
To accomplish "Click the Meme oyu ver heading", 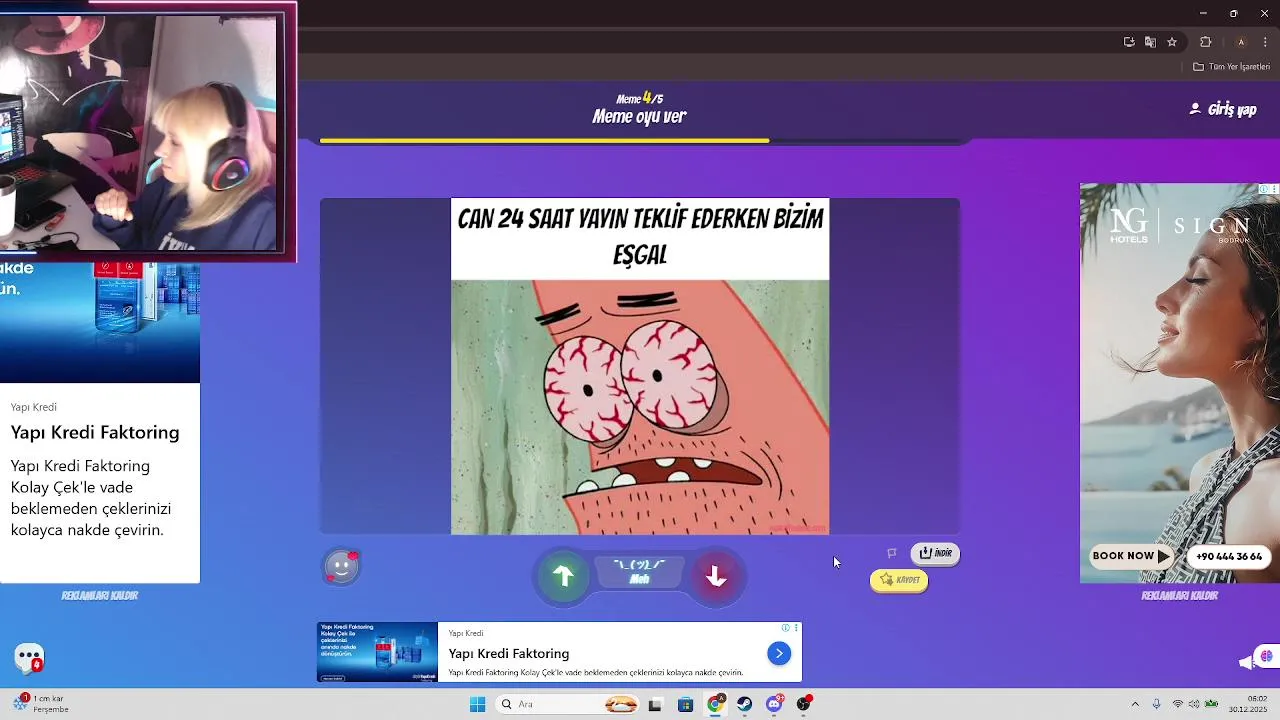I will coord(639,117).
